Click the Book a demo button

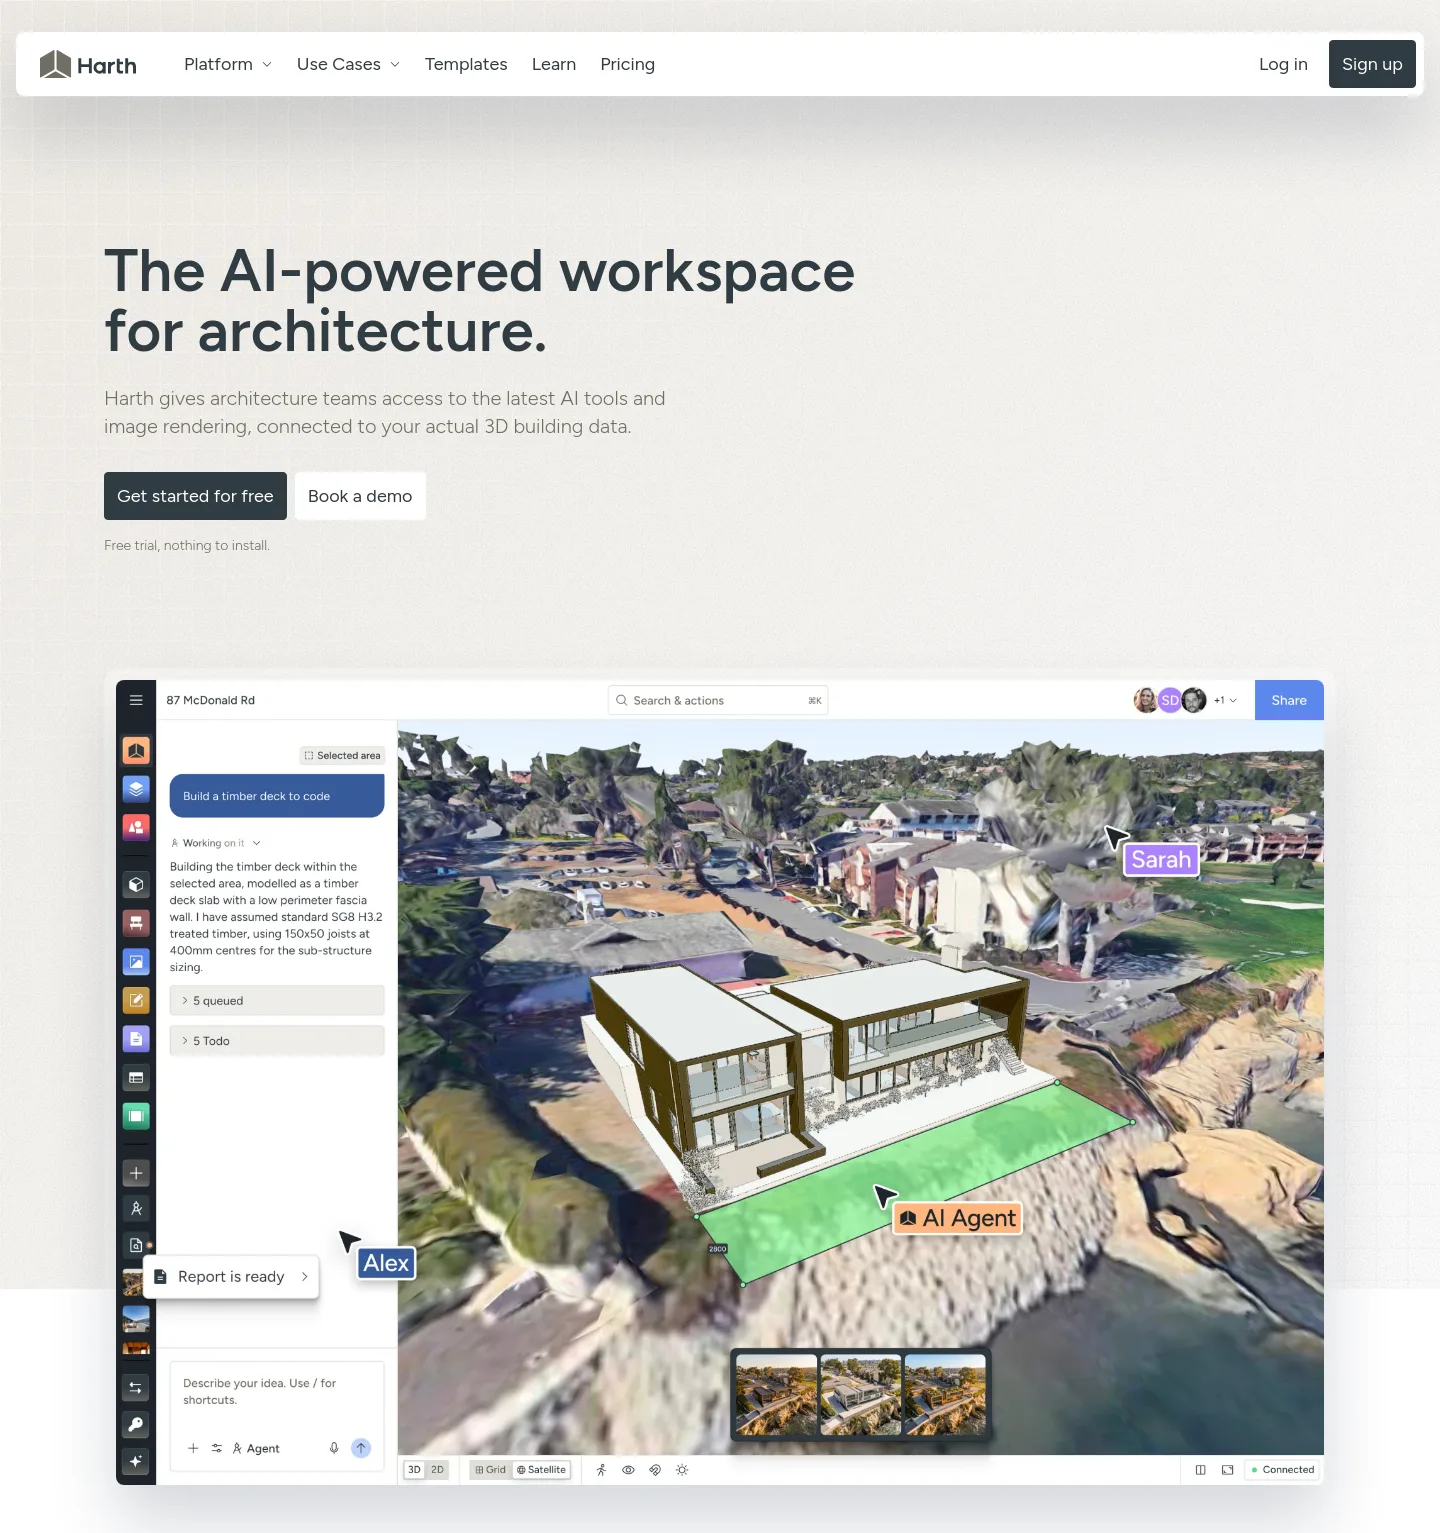pos(360,496)
